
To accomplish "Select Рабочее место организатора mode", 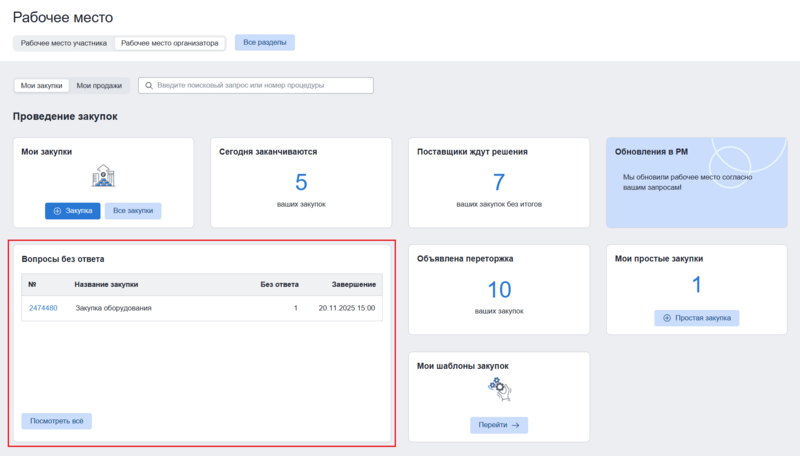I will coord(169,43).
